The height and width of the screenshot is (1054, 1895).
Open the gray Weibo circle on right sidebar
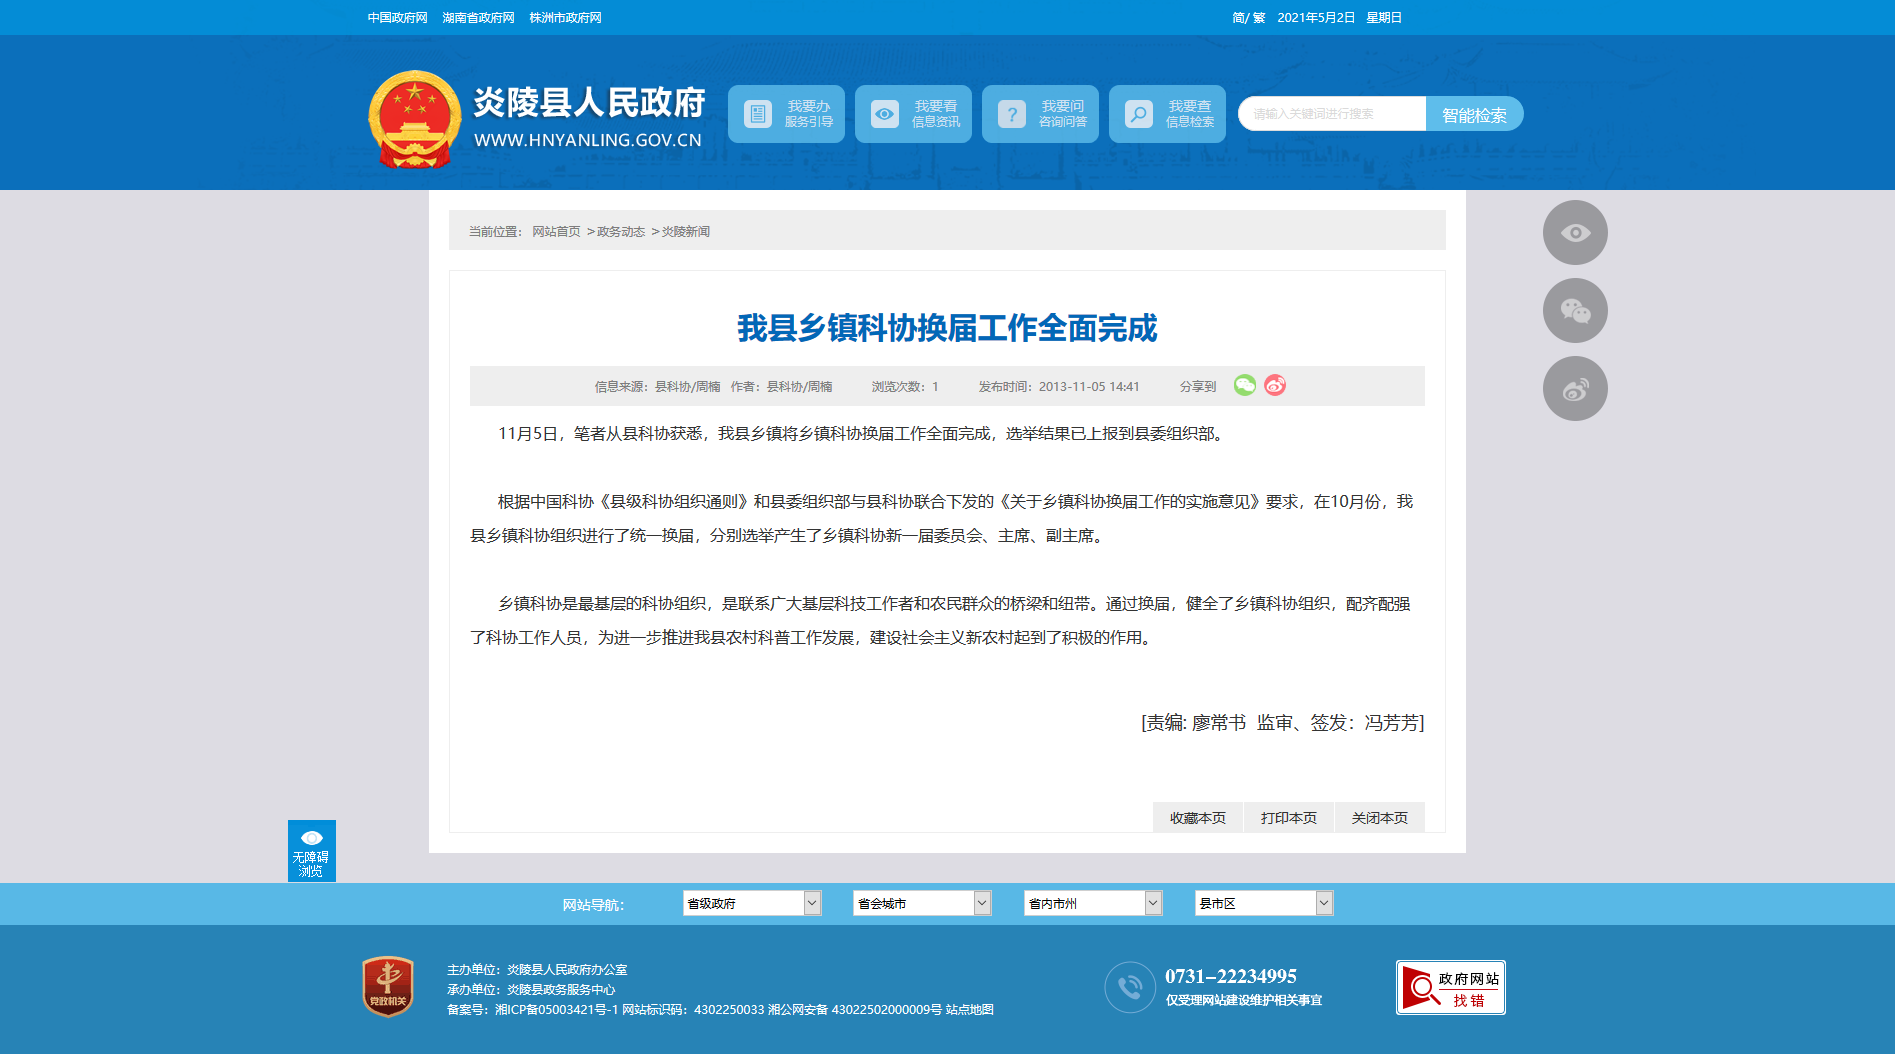(x=1575, y=389)
